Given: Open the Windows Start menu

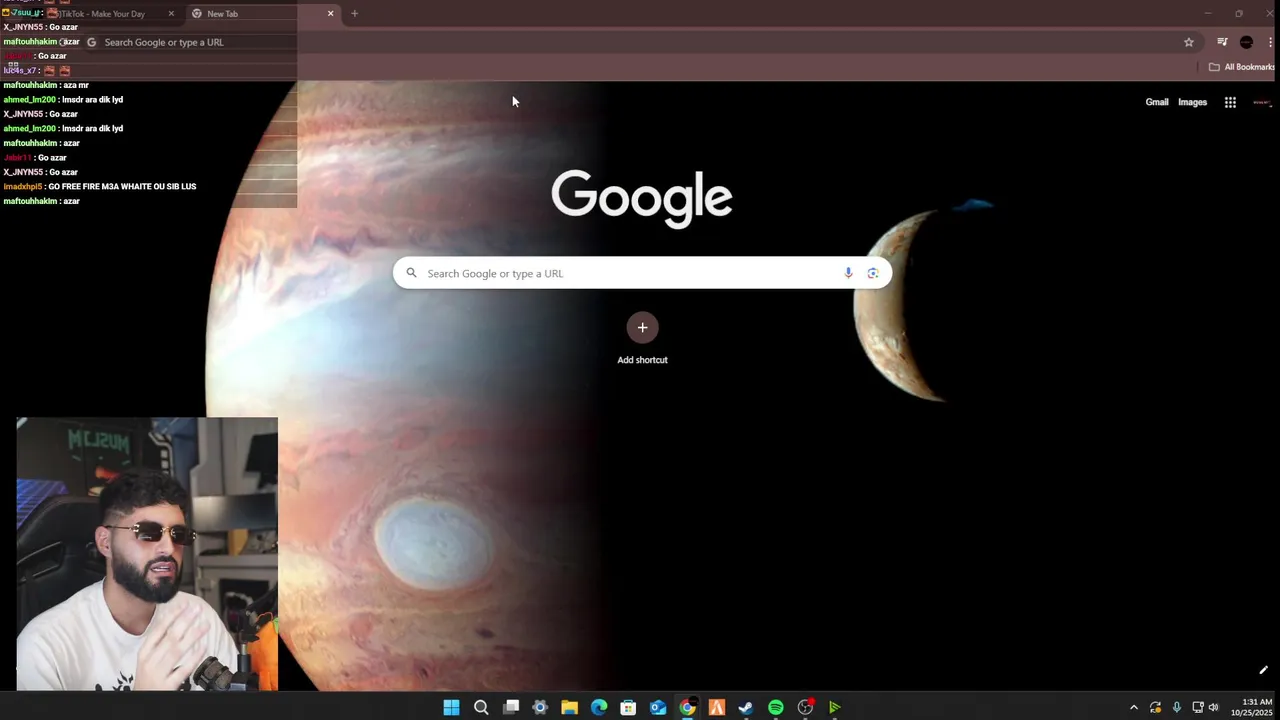Looking at the screenshot, I should tap(451, 708).
